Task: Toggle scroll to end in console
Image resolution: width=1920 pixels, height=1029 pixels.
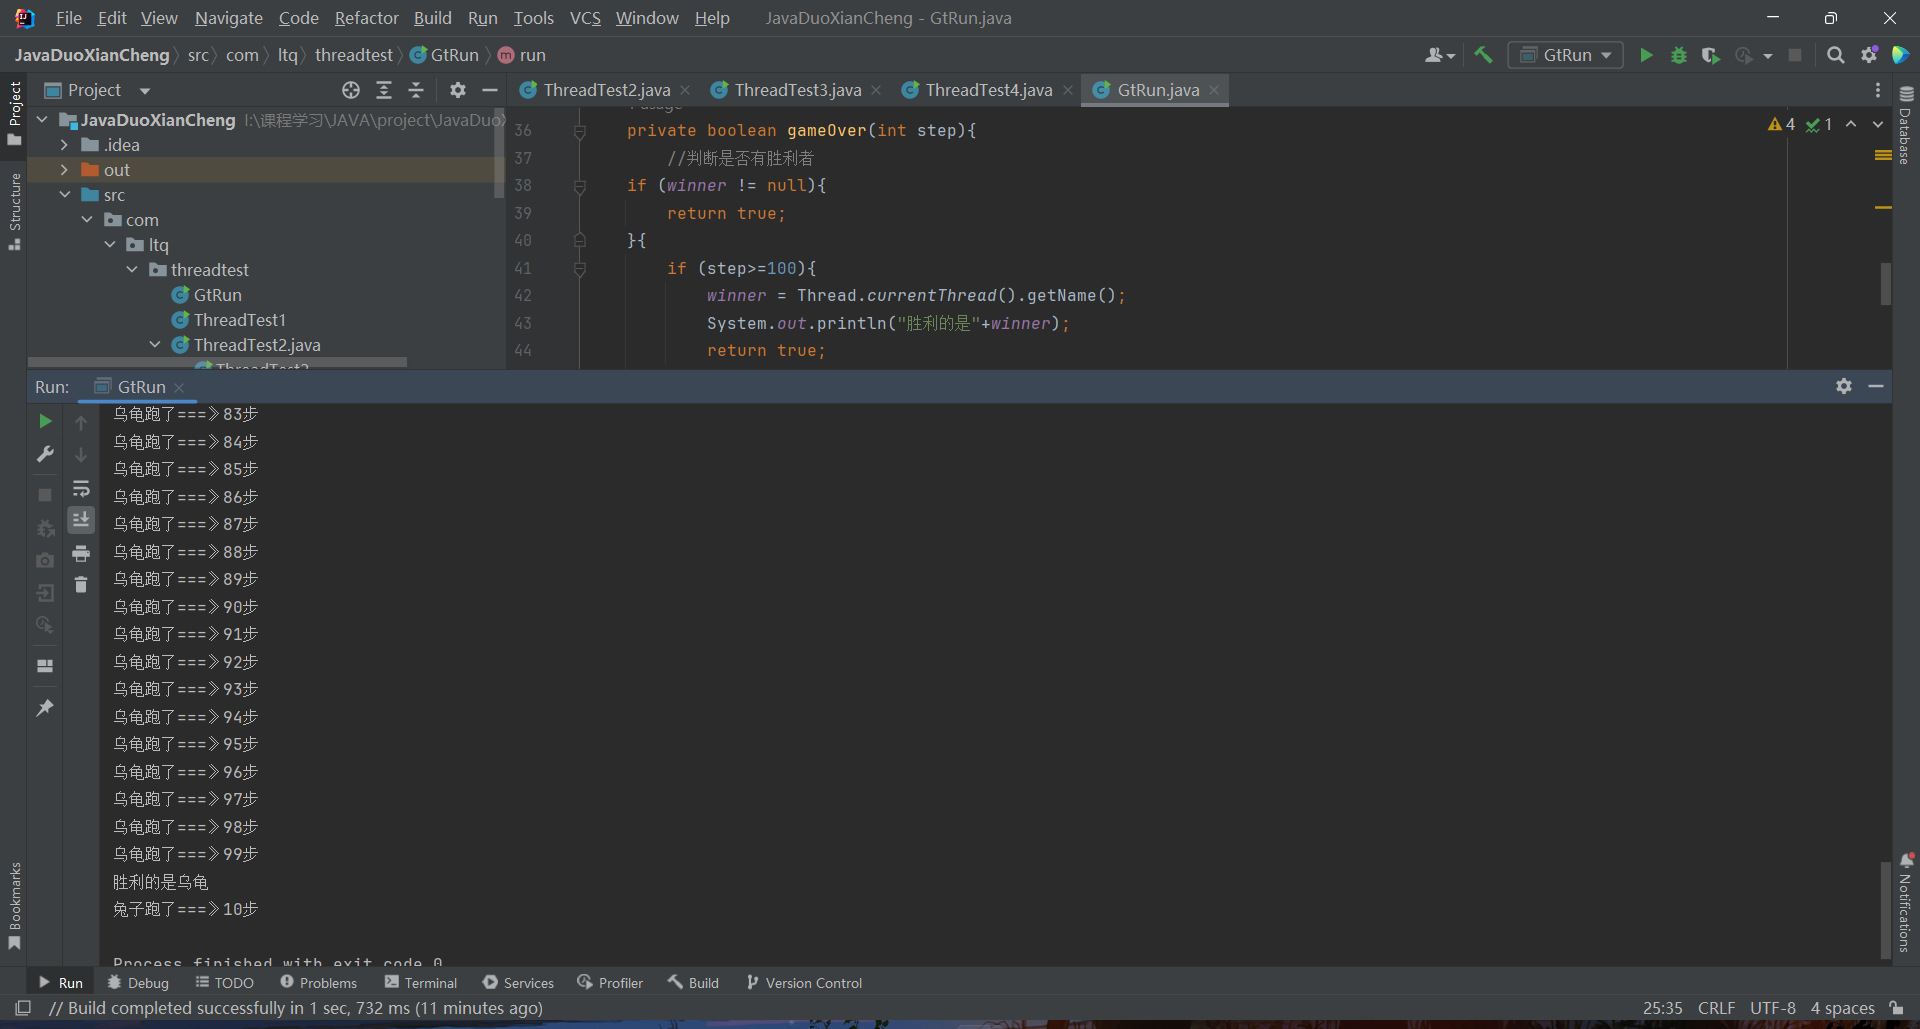Action: click(x=81, y=520)
